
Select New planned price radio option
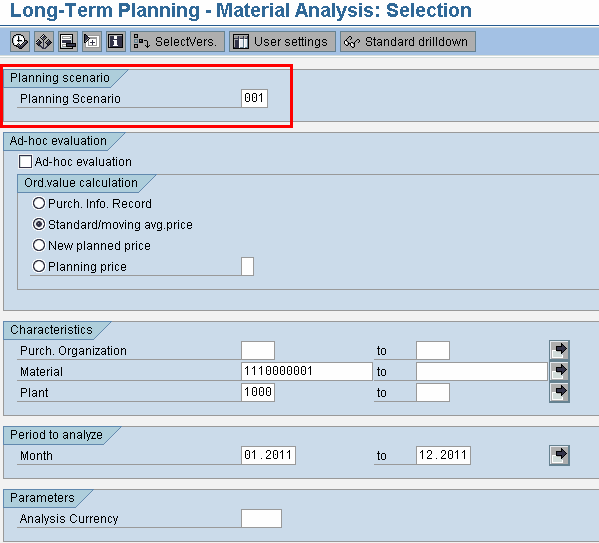pyautogui.click(x=39, y=245)
